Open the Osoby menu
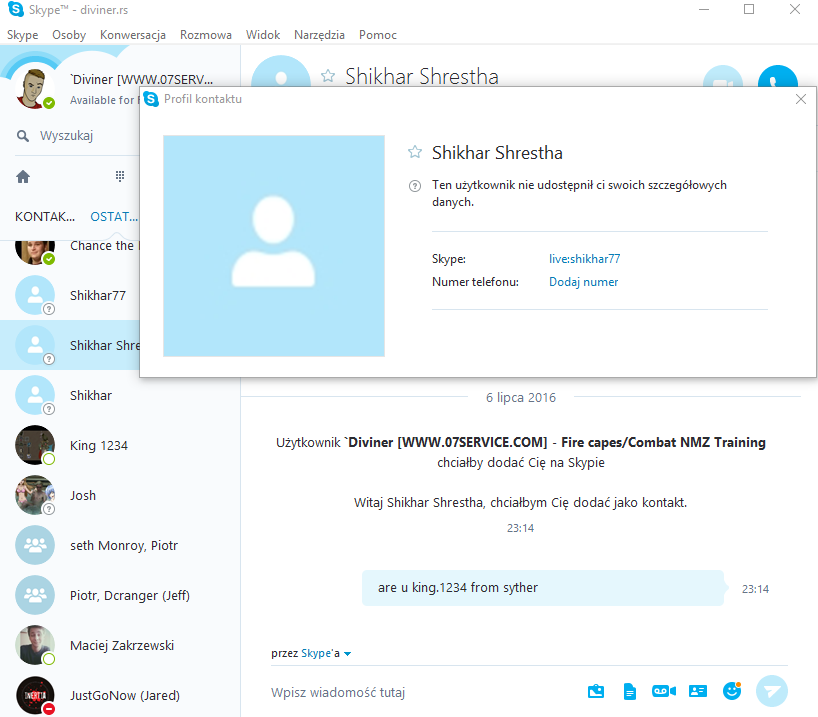Screen dimensions: 818x717 (69, 35)
